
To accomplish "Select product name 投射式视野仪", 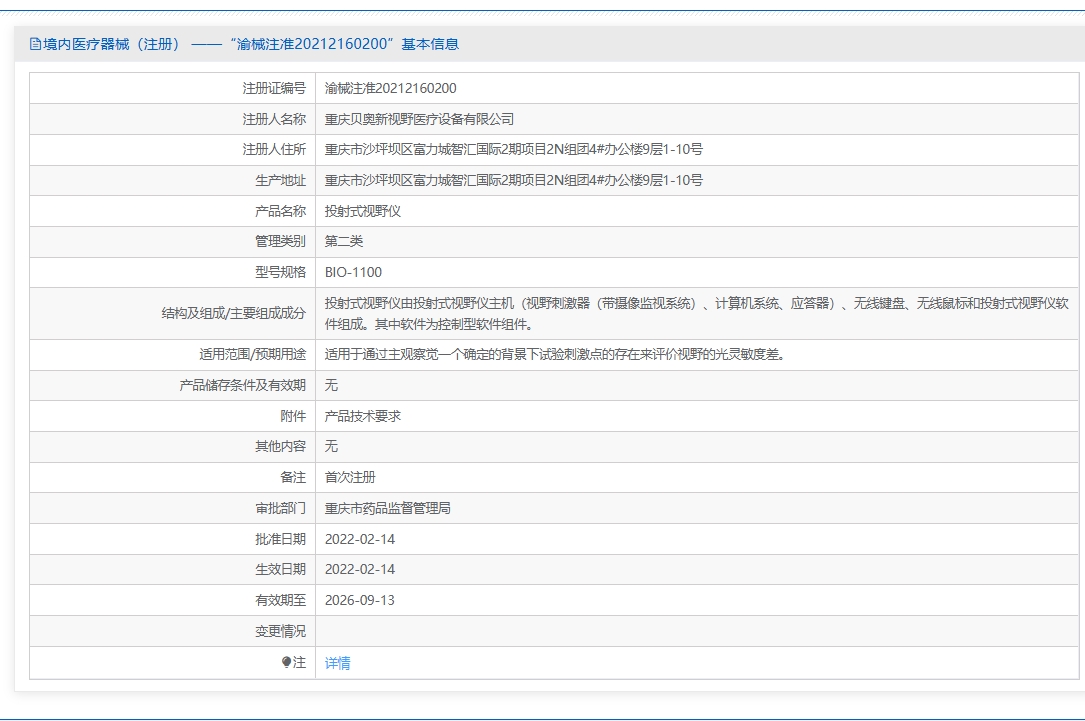I will pos(363,211).
